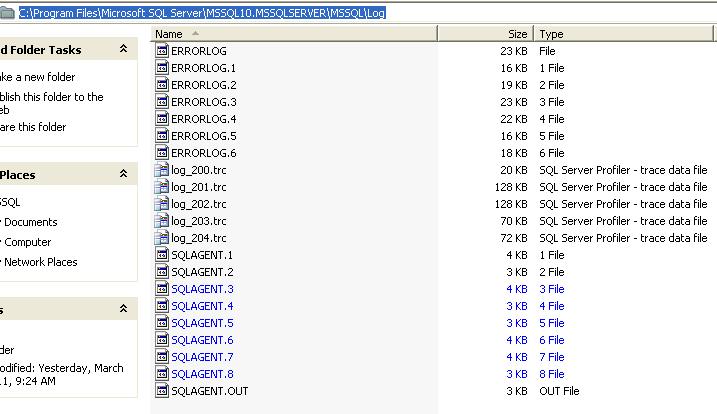Image resolution: width=717 pixels, height=414 pixels.
Task: Select the log_202.trc file name
Action: [198, 204]
